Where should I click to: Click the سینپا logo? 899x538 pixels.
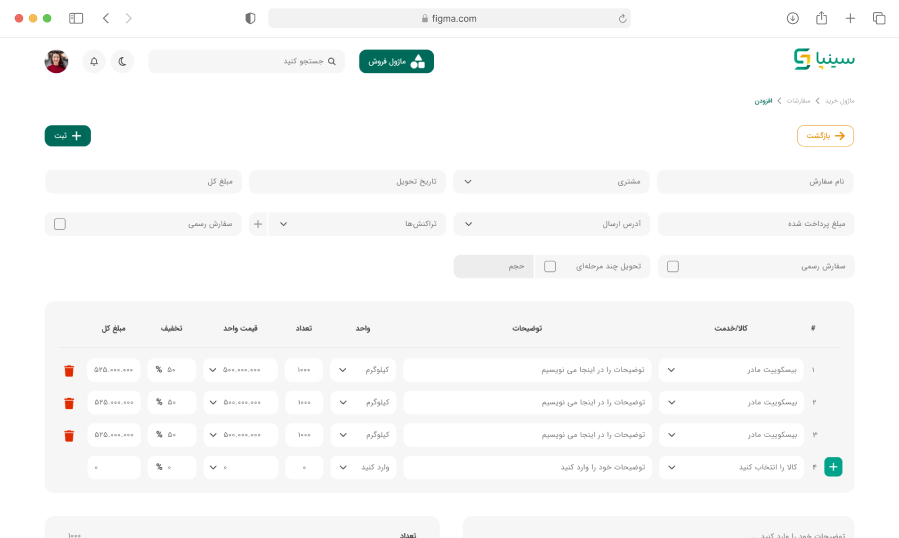(824, 60)
